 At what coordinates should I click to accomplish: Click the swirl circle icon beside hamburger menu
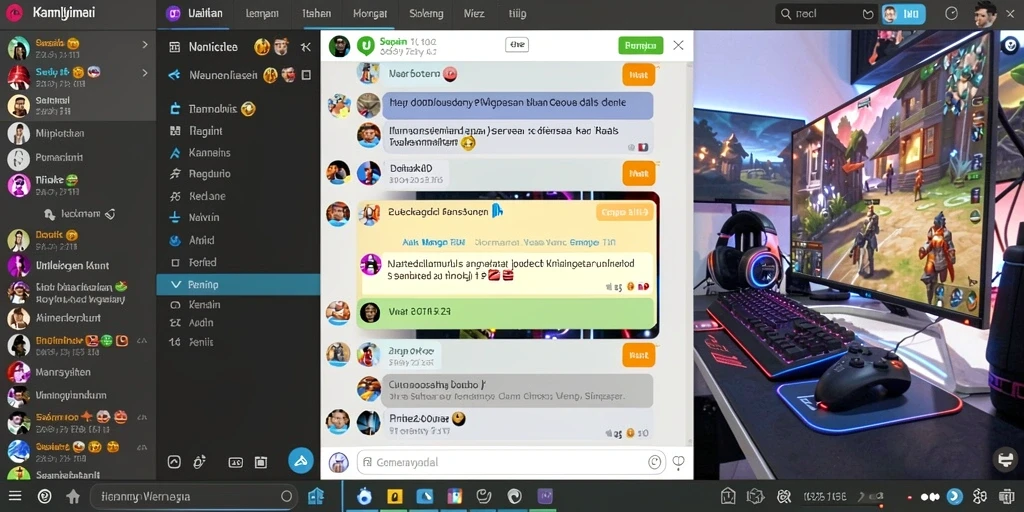coord(44,496)
